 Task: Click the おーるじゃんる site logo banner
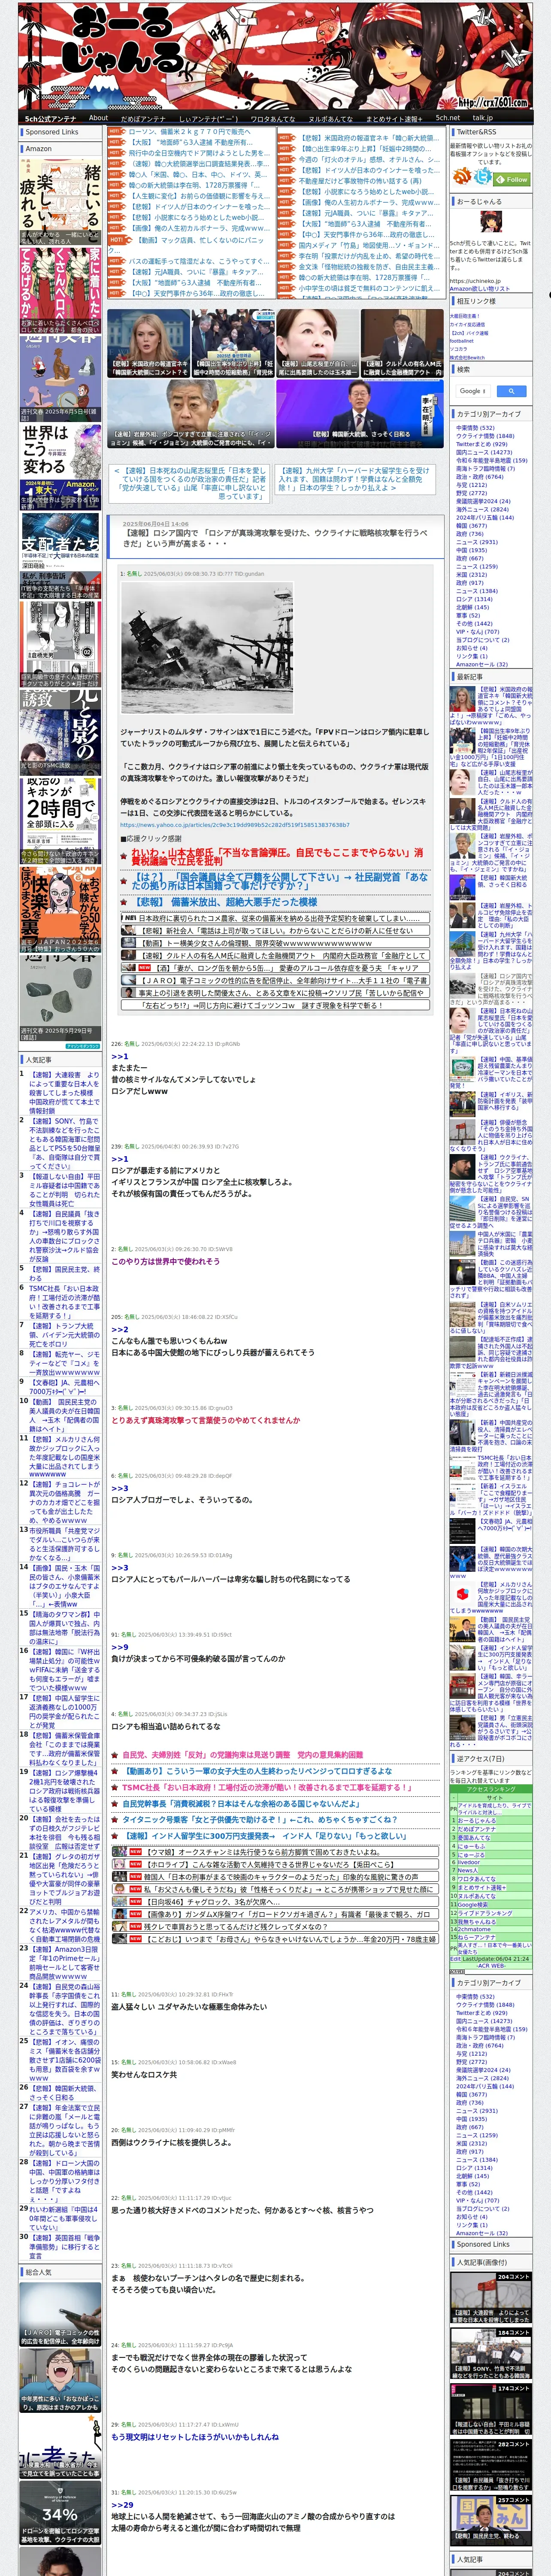click(275, 55)
